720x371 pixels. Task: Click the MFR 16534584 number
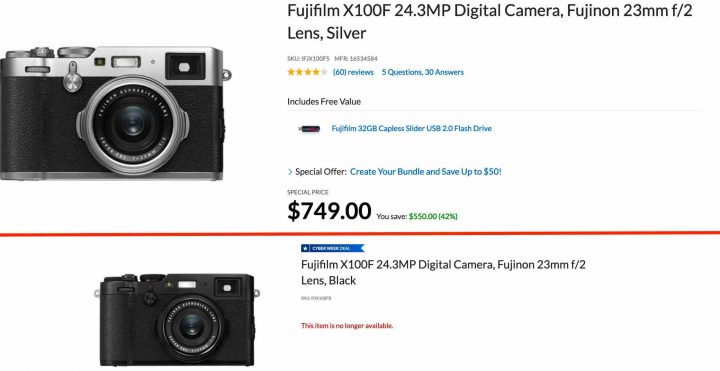[x=356, y=59]
